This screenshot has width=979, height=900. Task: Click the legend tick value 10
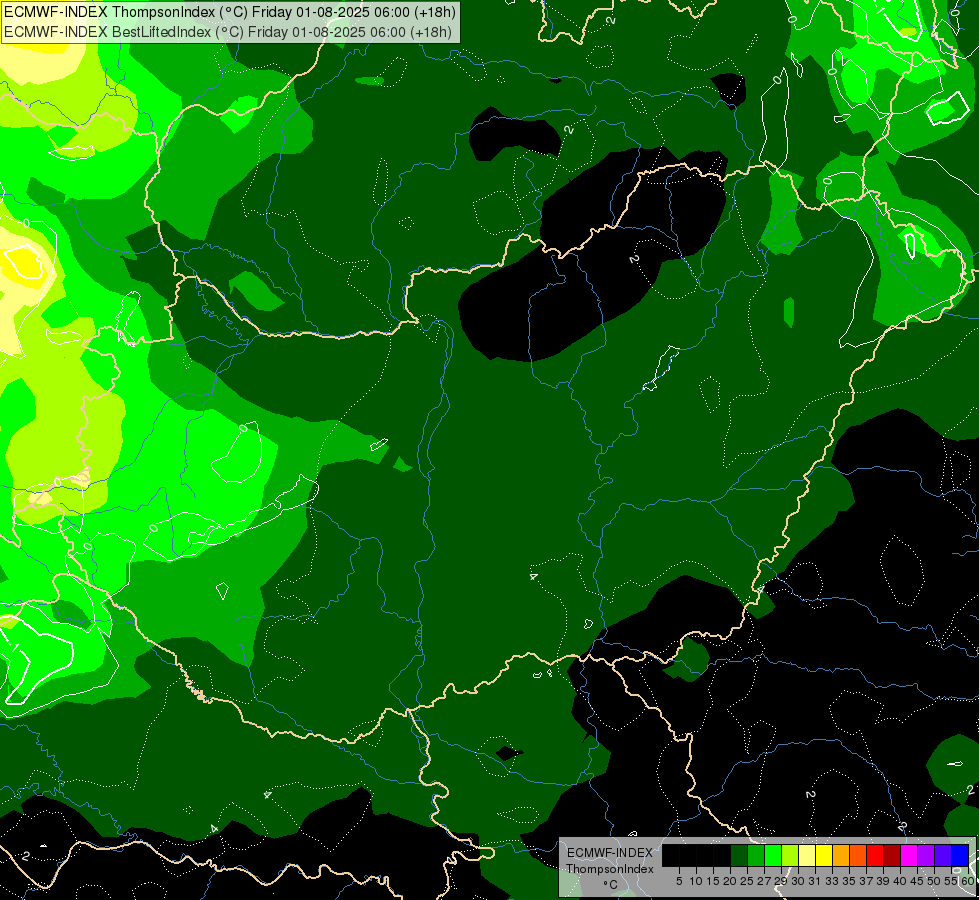tap(696, 881)
